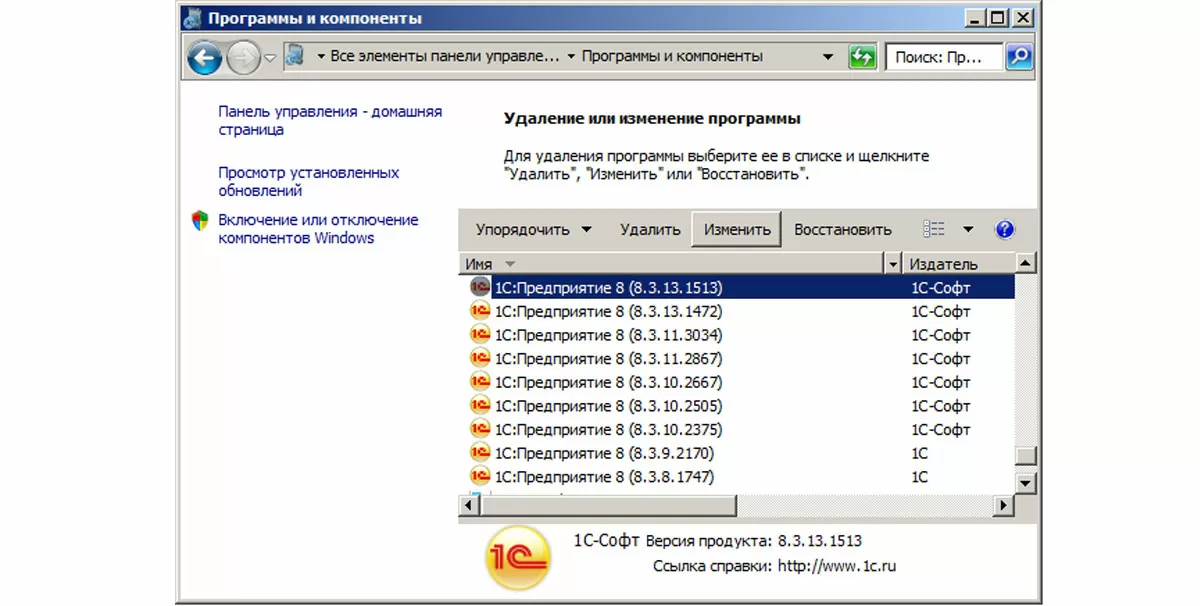Viewport: 1200px width, 606px height.
Task: Open 'Просмотр установленных обновлений' link
Action: 309,182
